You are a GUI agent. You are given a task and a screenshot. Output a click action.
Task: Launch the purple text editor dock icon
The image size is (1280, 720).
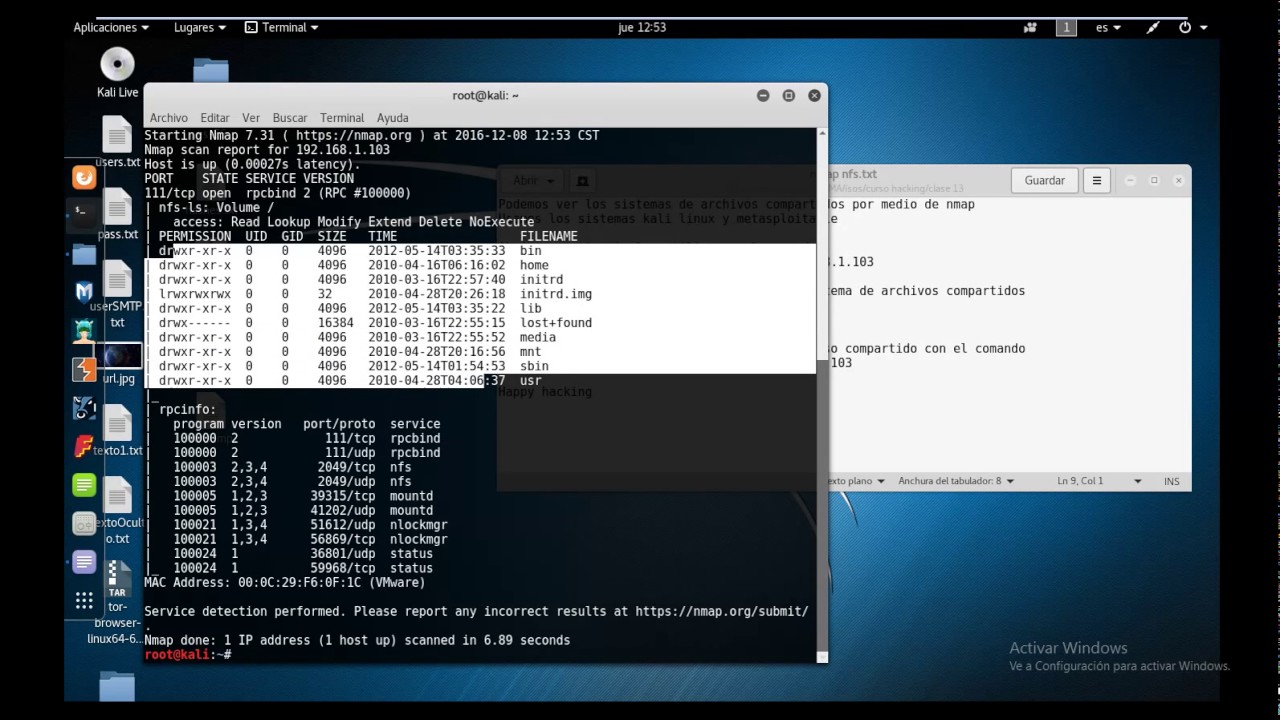tap(84, 562)
